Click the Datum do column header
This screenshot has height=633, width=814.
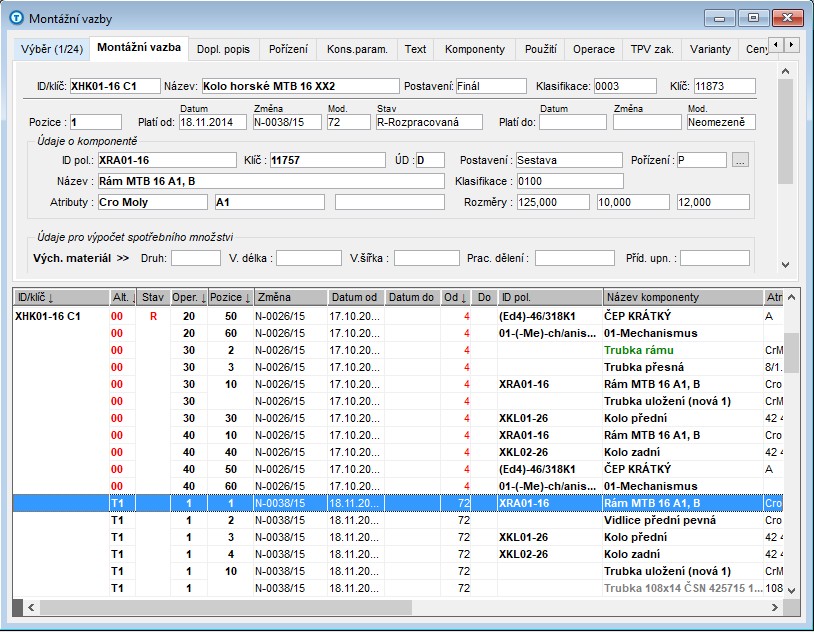point(413,298)
